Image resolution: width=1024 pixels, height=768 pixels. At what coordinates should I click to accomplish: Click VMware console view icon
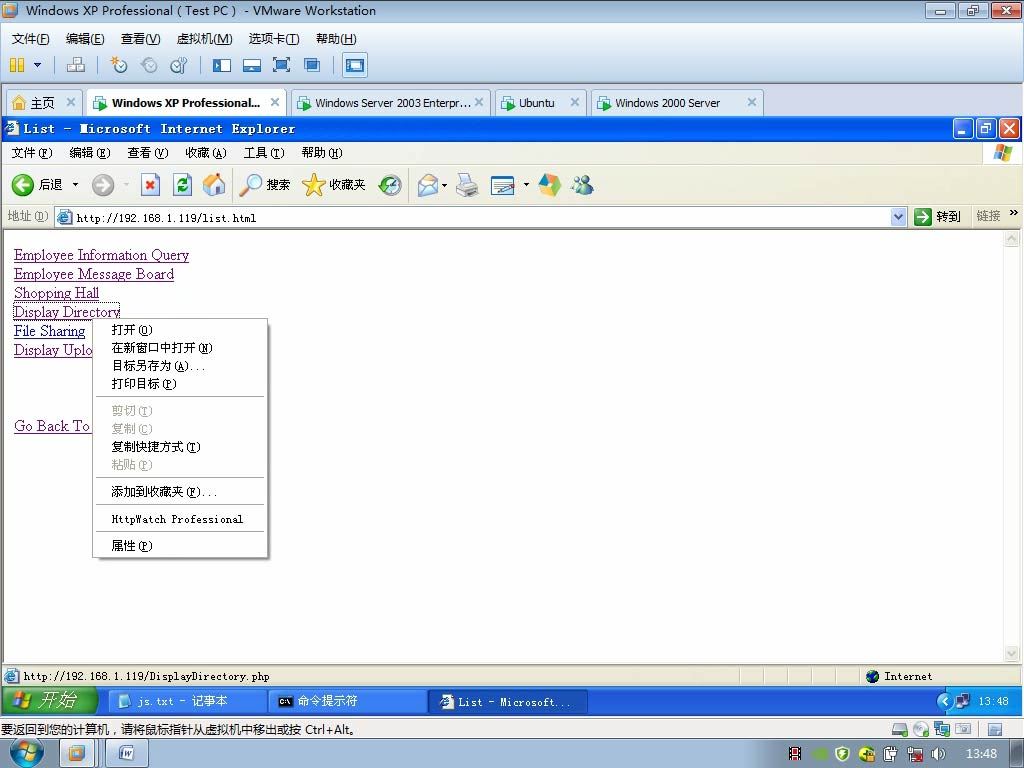[x=355, y=65]
